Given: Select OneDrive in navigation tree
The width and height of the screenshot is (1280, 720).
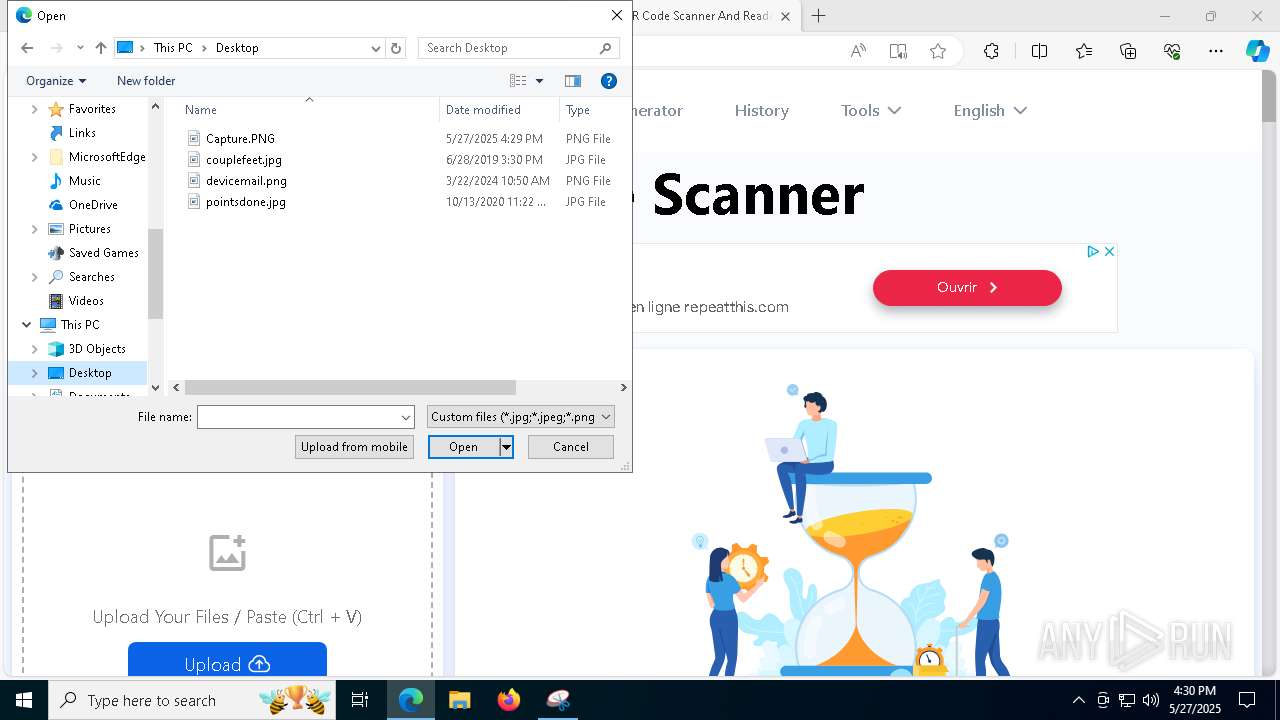Looking at the screenshot, I should click(x=93, y=205).
